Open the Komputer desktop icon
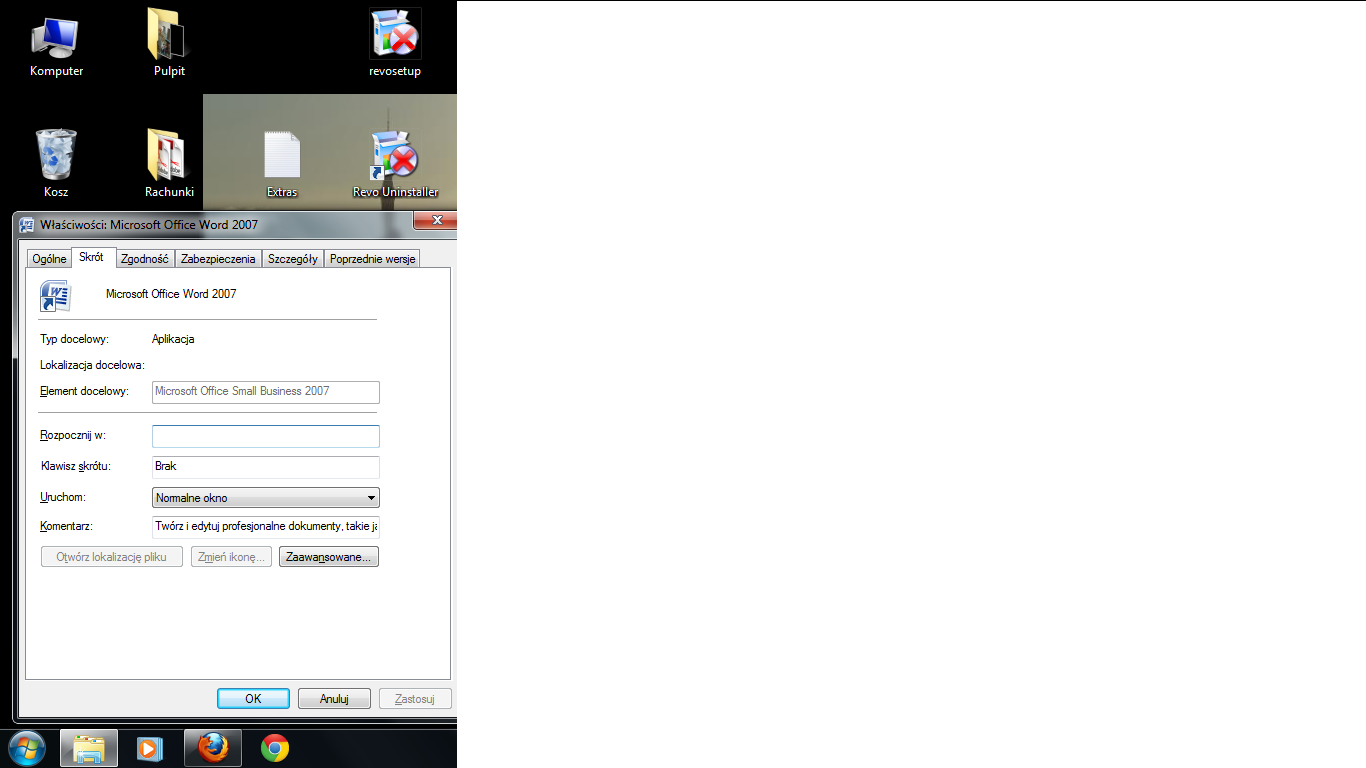Screen dimensions: 1366x768 (56, 44)
